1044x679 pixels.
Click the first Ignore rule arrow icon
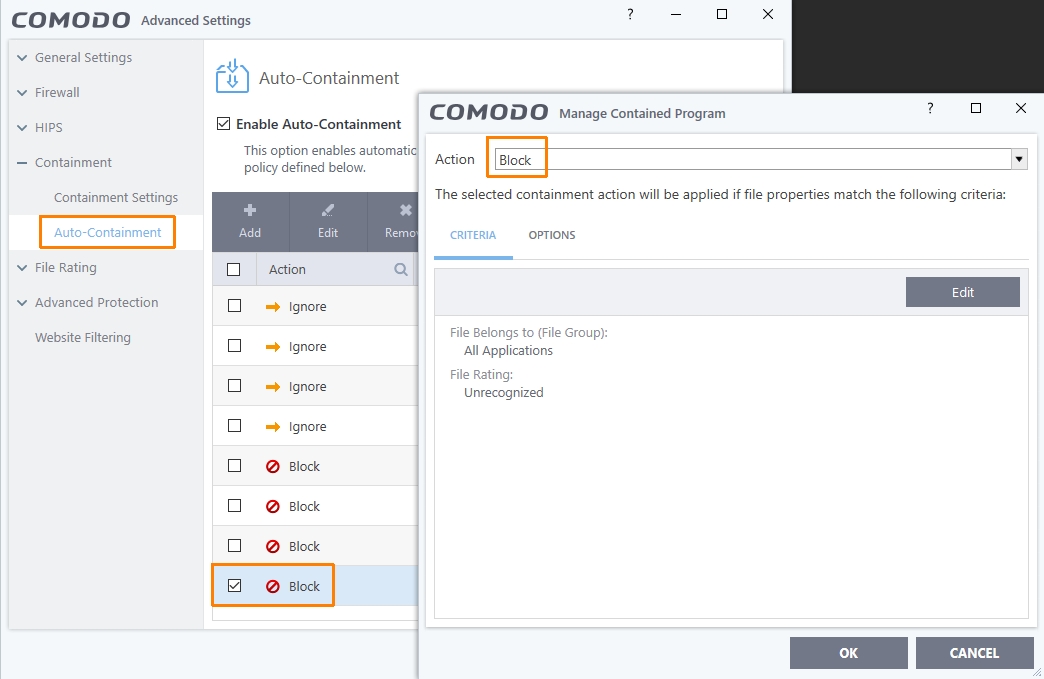(x=273, y=307)
